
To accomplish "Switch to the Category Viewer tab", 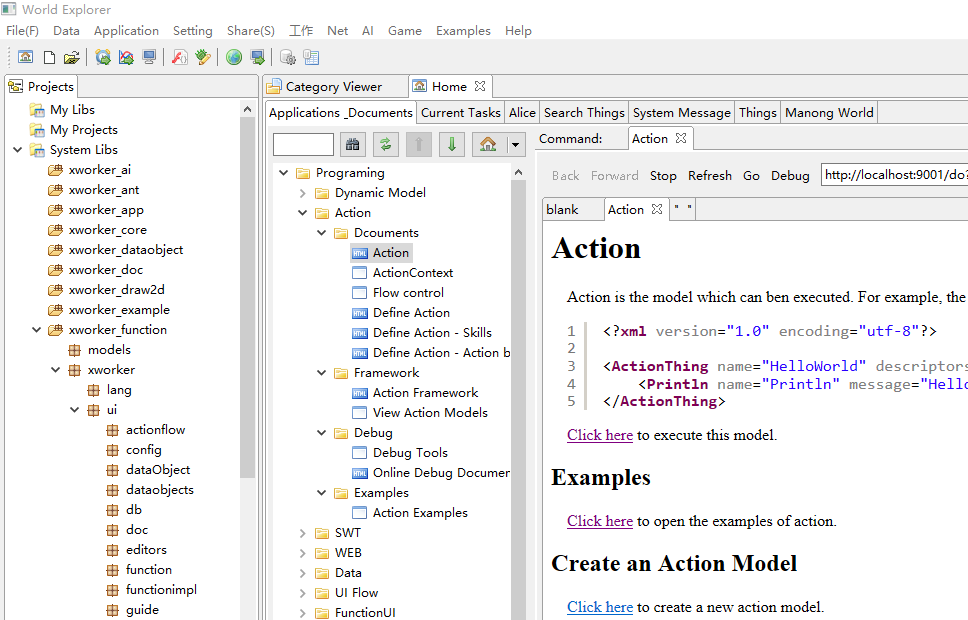I will click(333, 86).
